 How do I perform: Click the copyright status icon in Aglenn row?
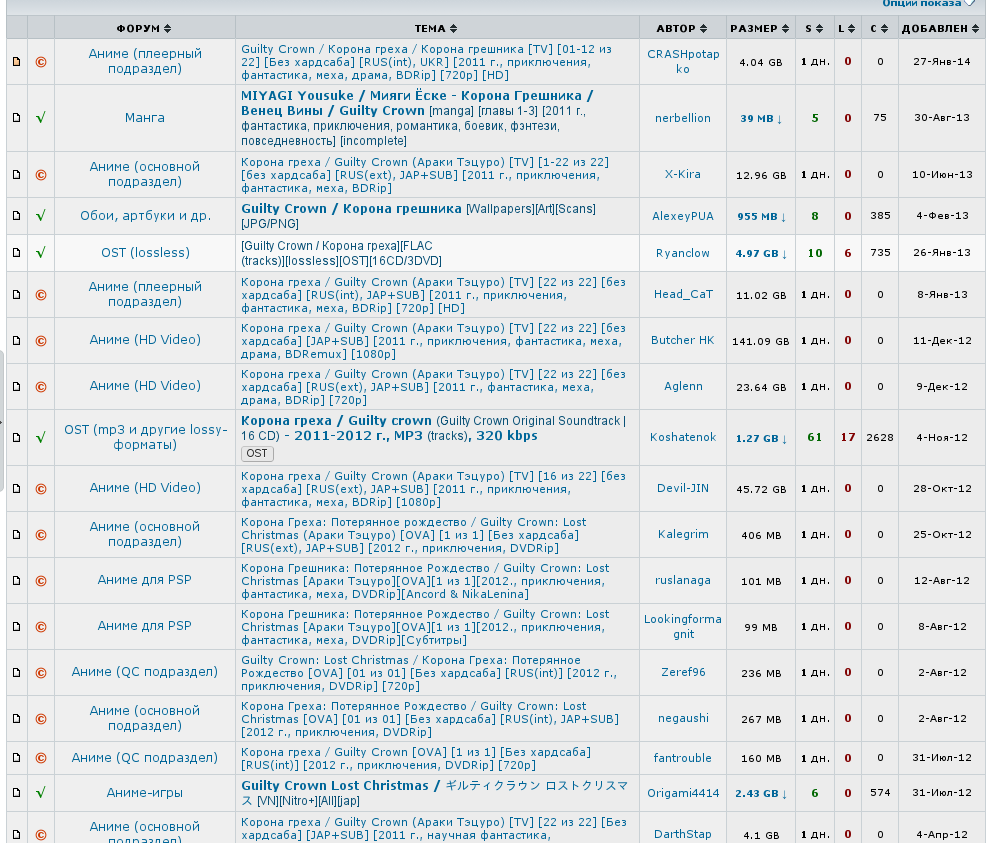tap(41, 386)
